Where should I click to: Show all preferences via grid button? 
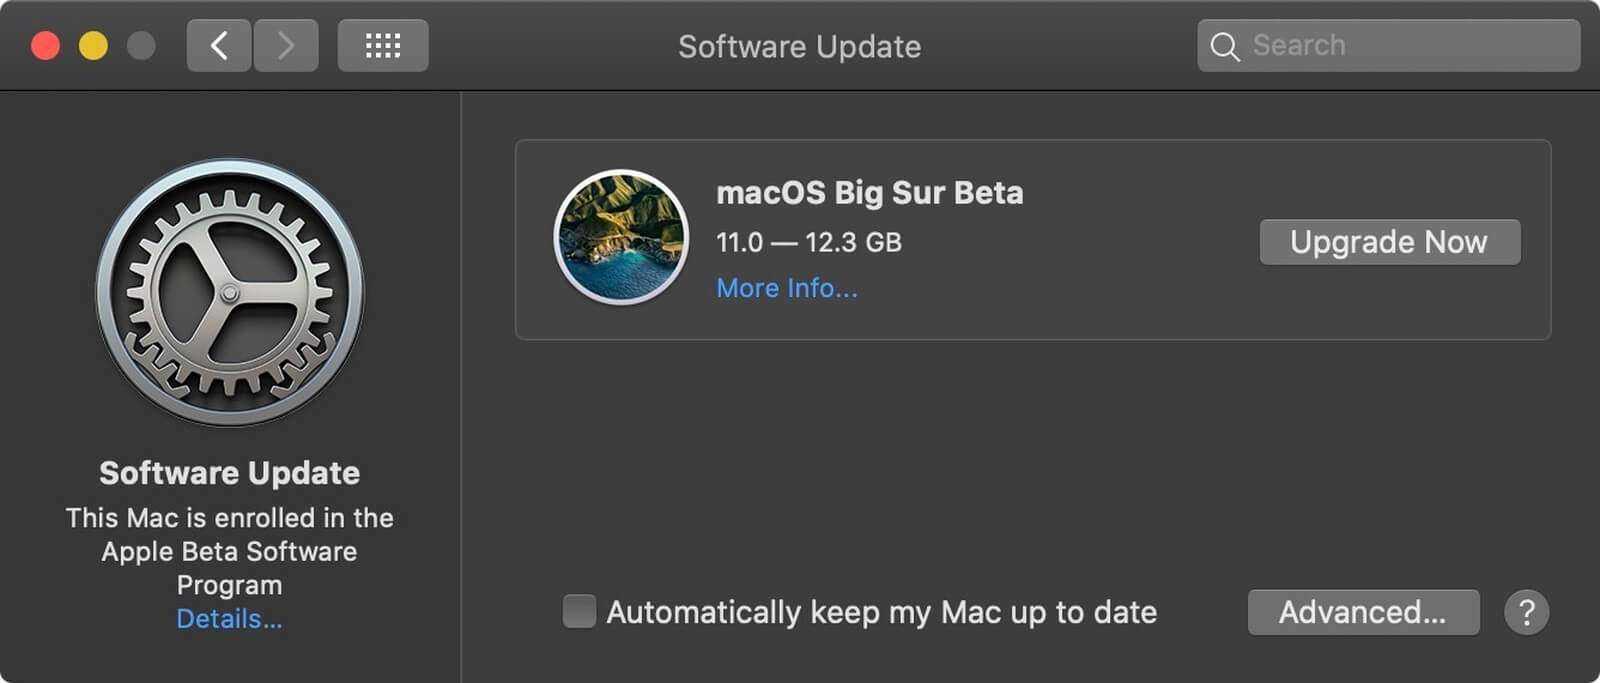click(x=383, y=45)
